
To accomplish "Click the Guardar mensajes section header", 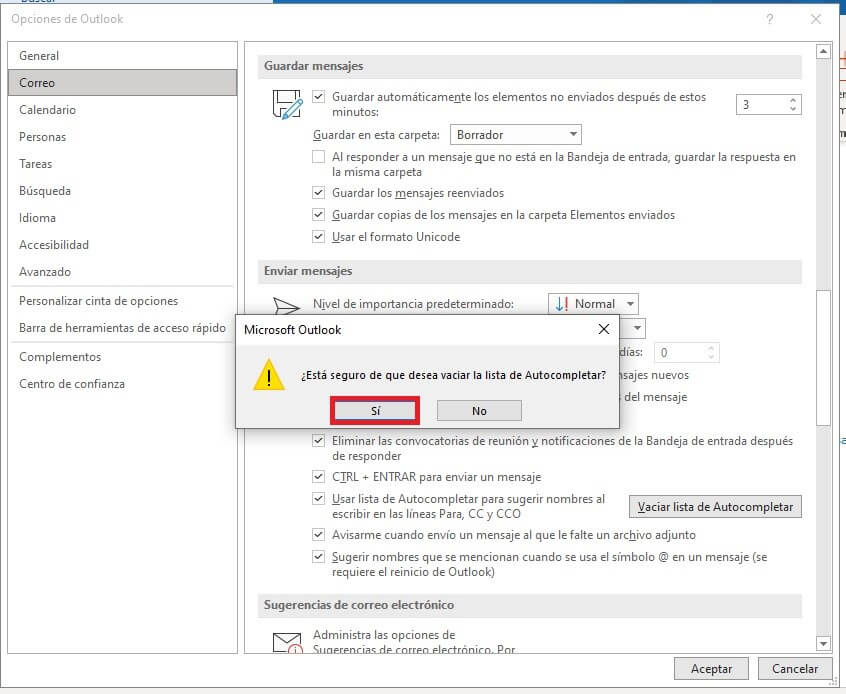I will coord(529,66).
